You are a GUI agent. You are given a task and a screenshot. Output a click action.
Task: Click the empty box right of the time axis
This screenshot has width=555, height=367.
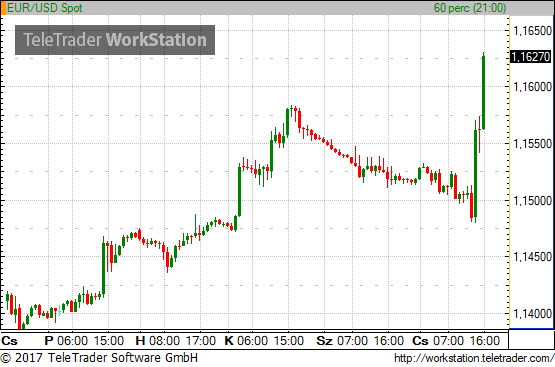[531, 339]
